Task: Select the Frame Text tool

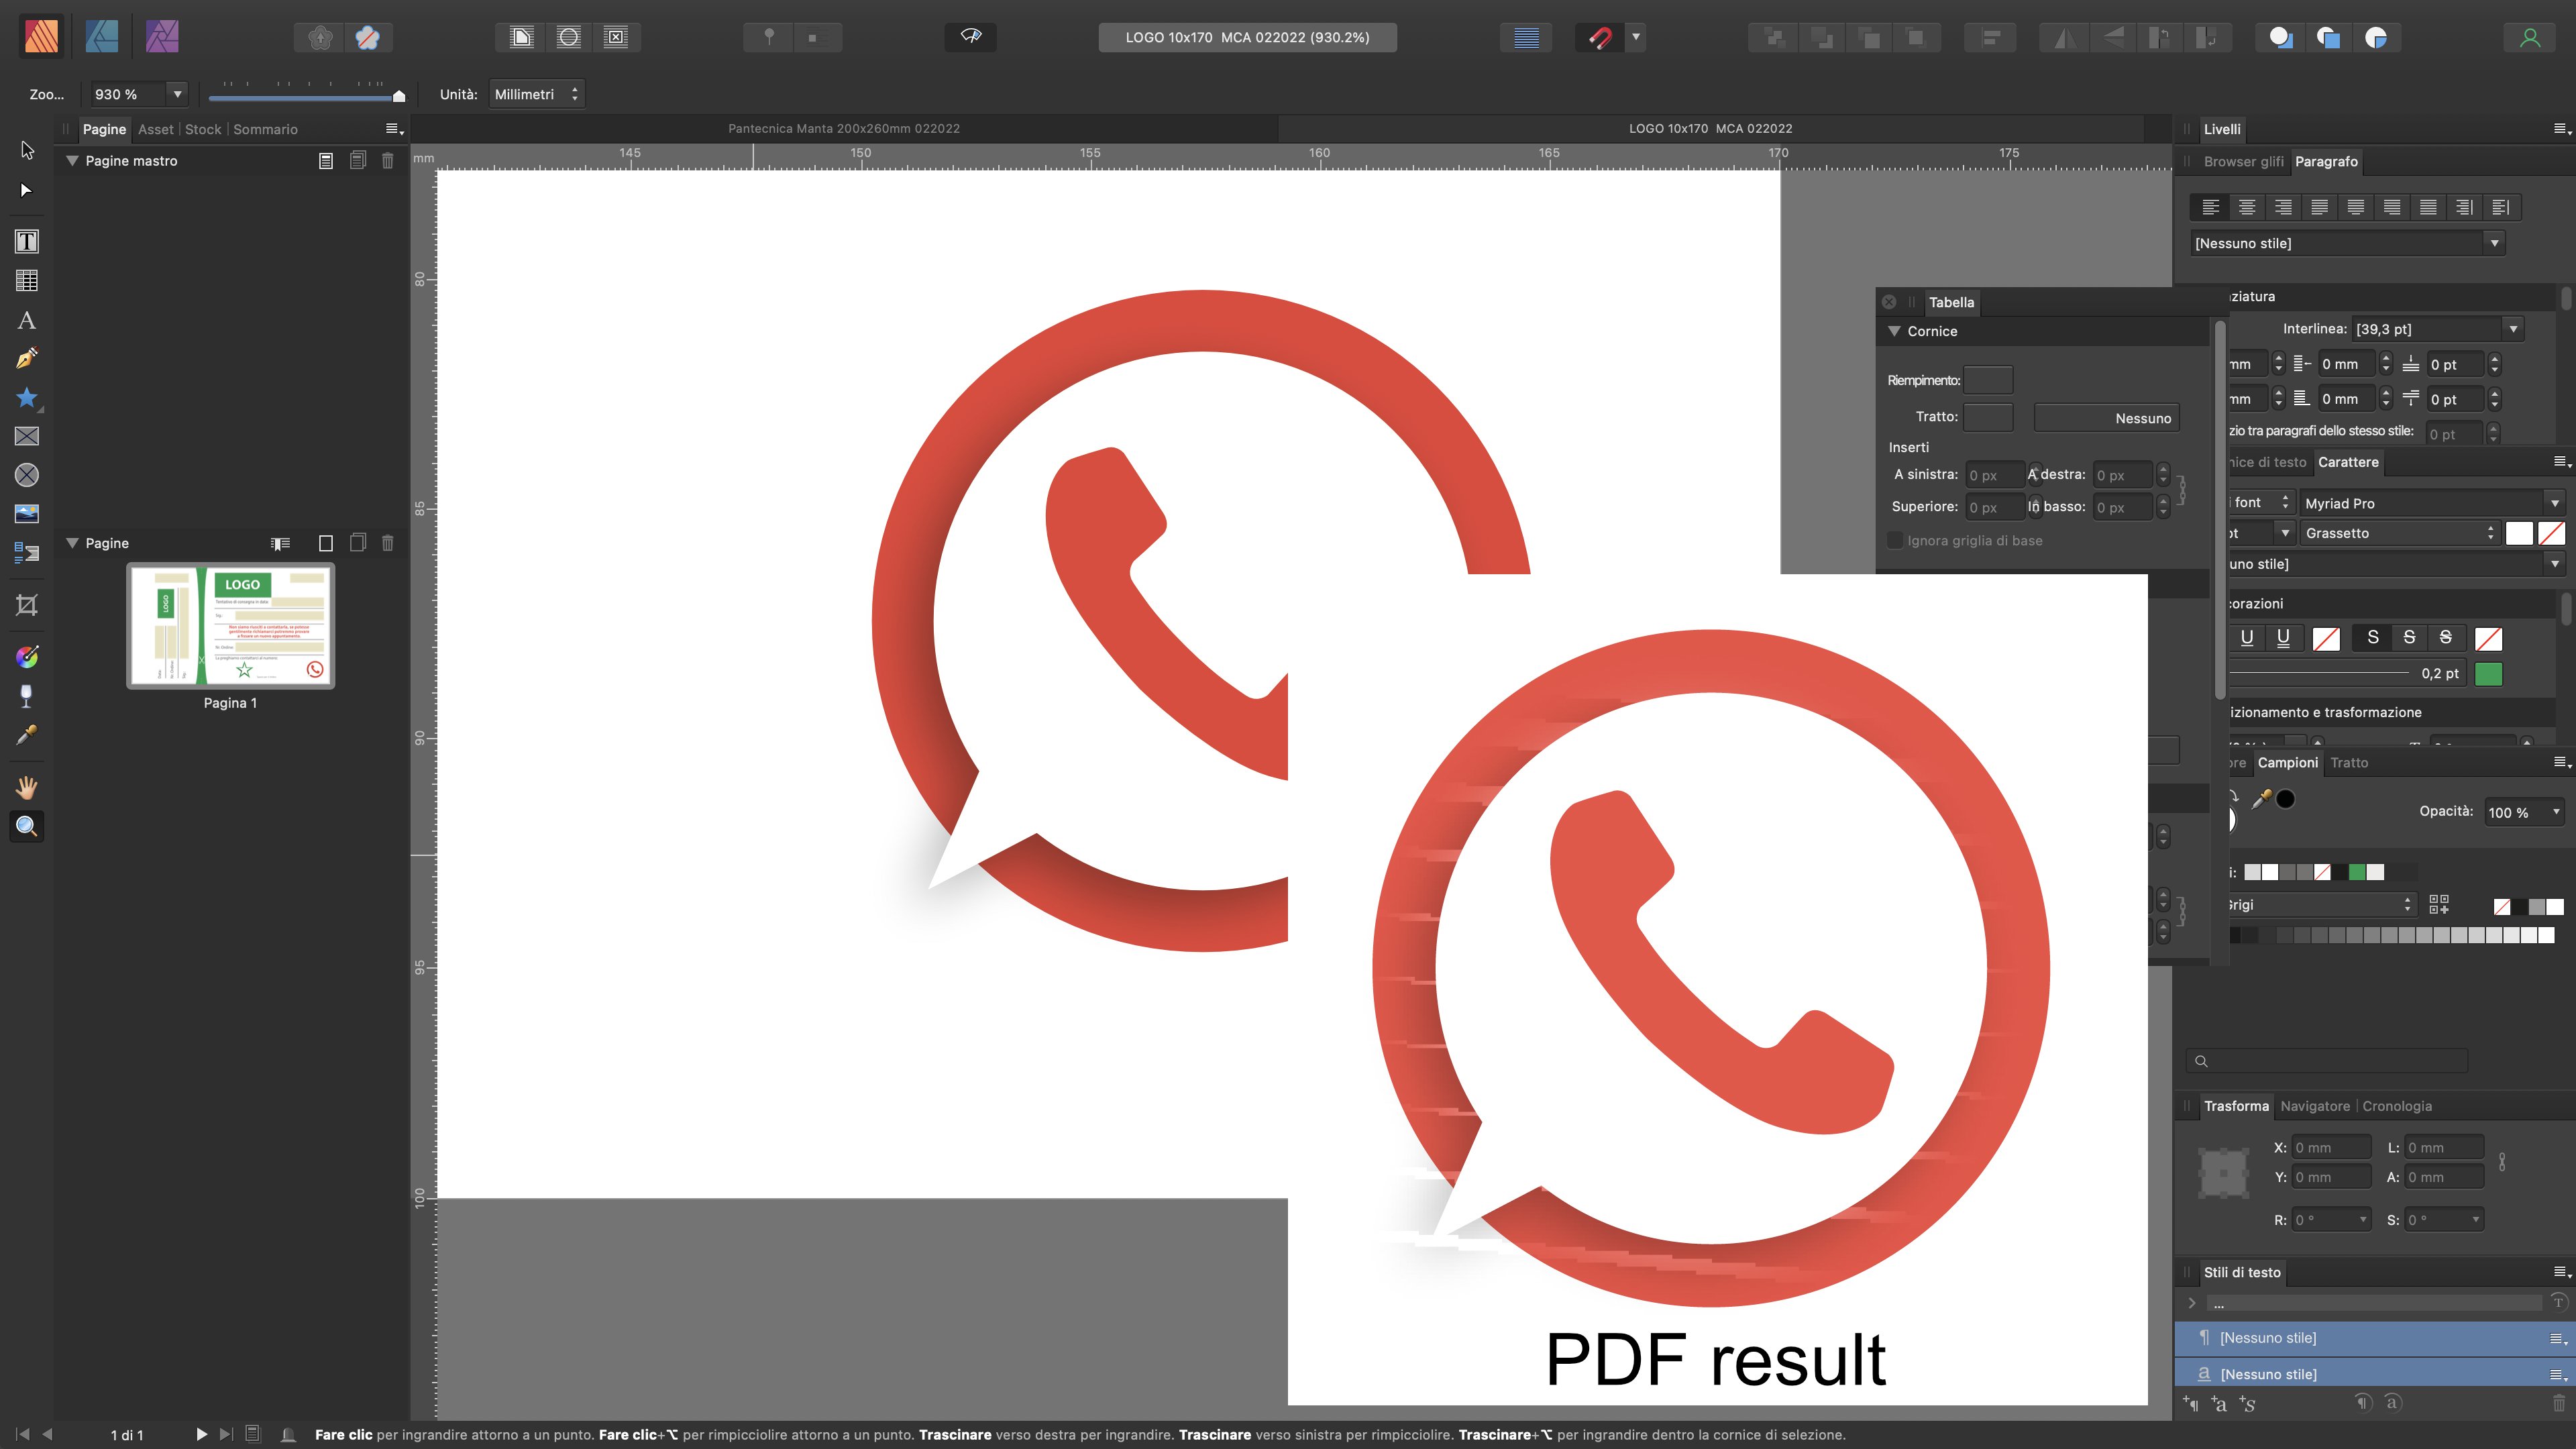Action: click(27, 241)
